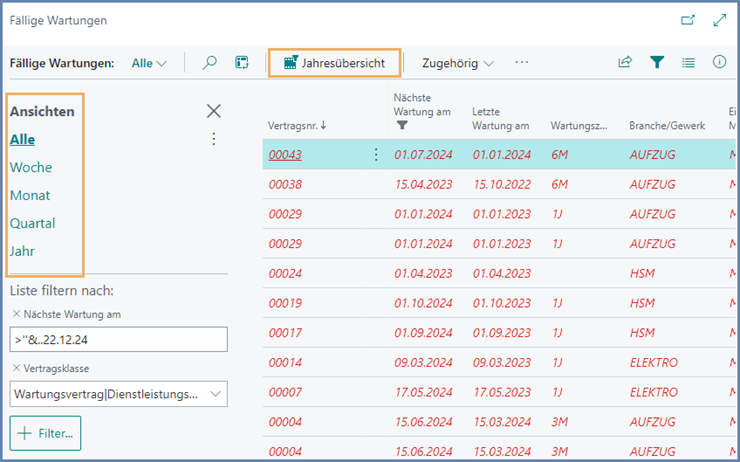Select the Woche view

tap(31, 167)
